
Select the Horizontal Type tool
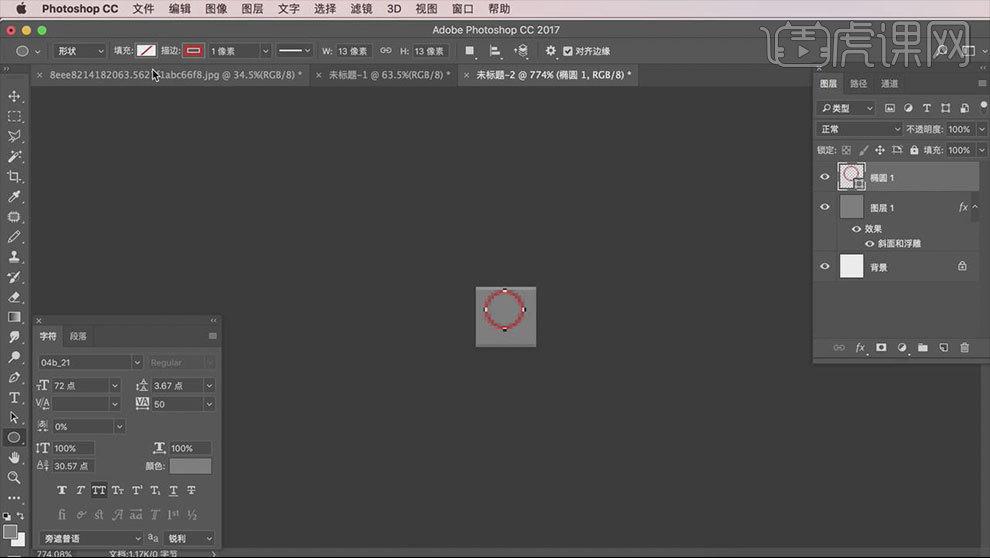coord(14,398)
